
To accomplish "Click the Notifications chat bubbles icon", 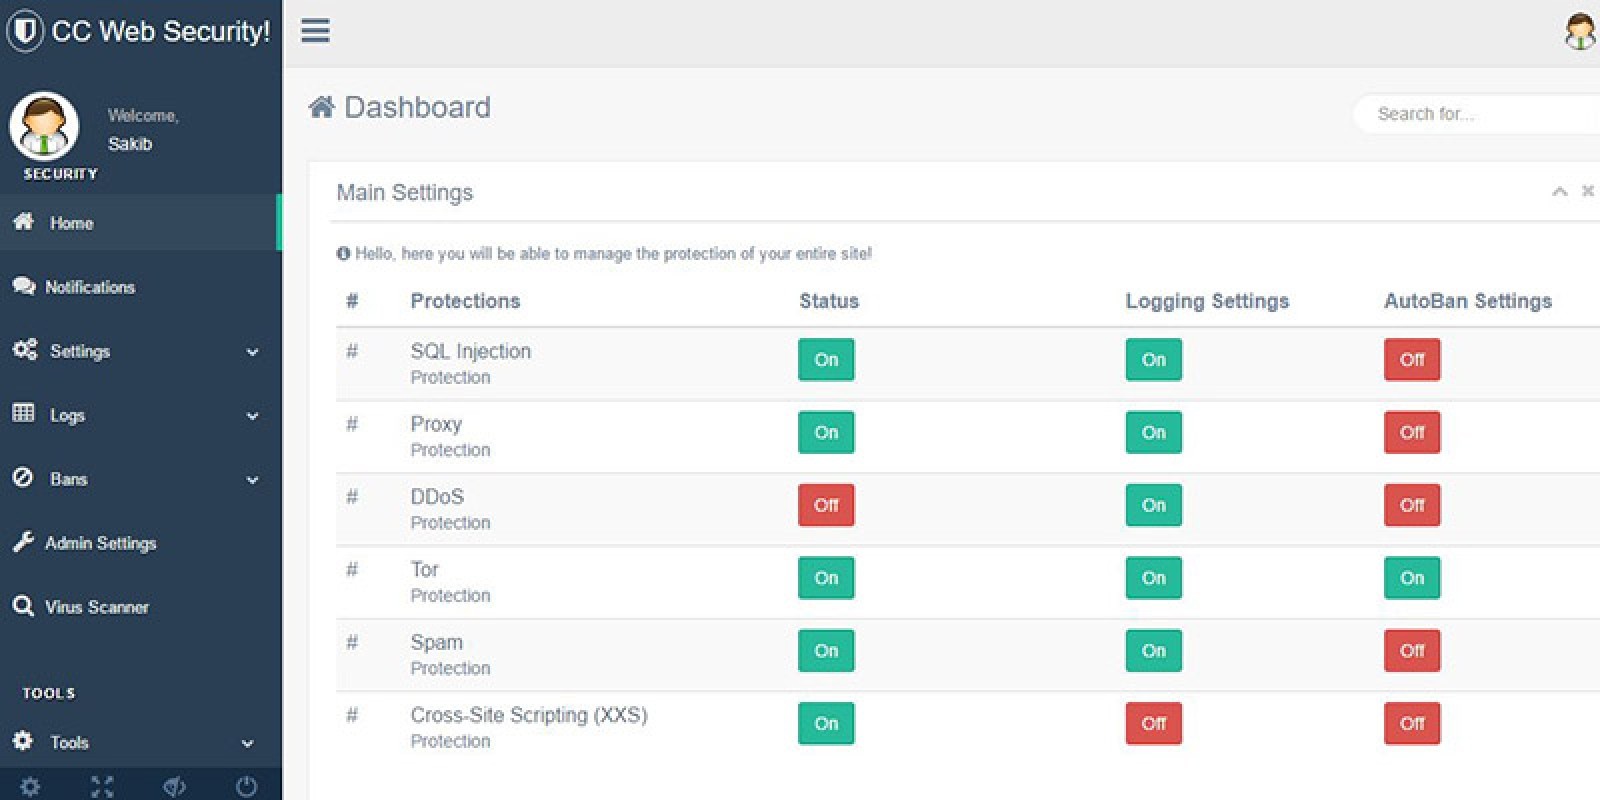I will [23, 287].
